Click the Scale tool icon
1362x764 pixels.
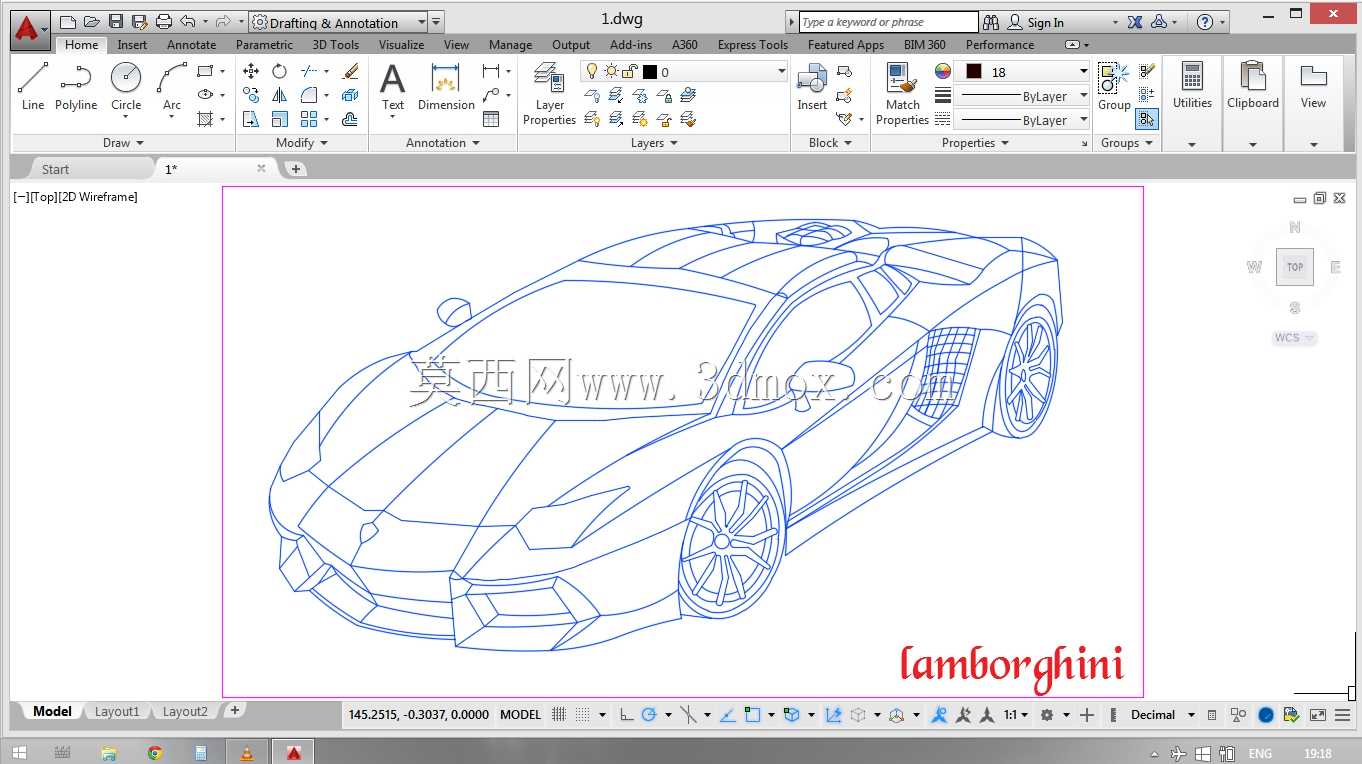point(279,119)
